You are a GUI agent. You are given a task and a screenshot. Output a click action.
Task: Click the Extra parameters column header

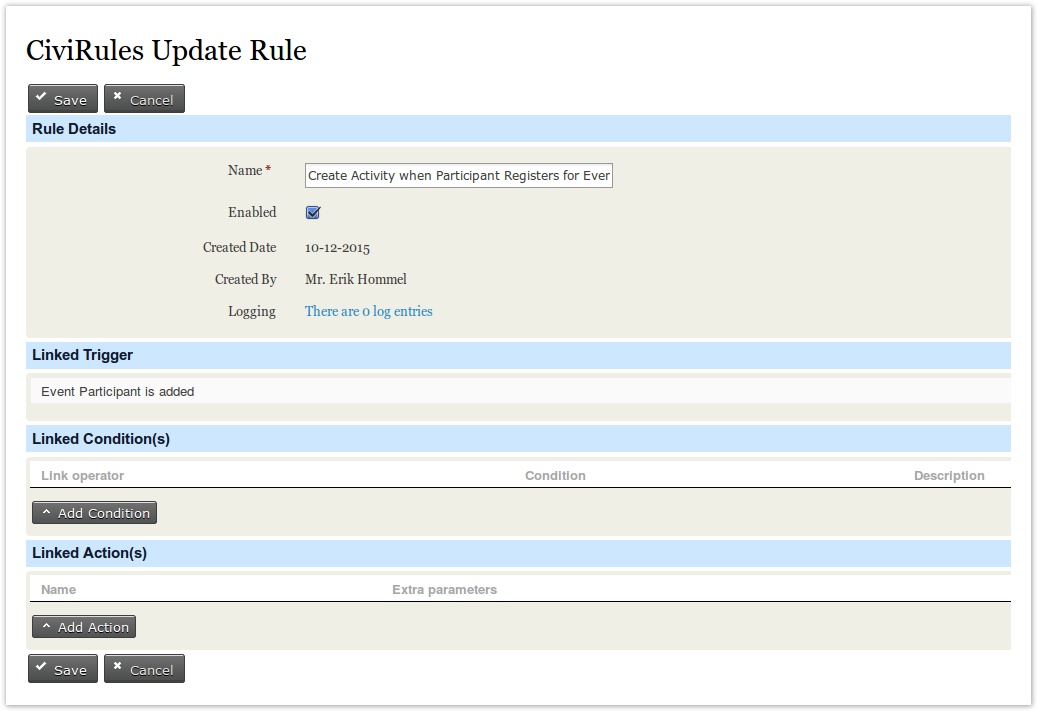[x=444, y=590]
